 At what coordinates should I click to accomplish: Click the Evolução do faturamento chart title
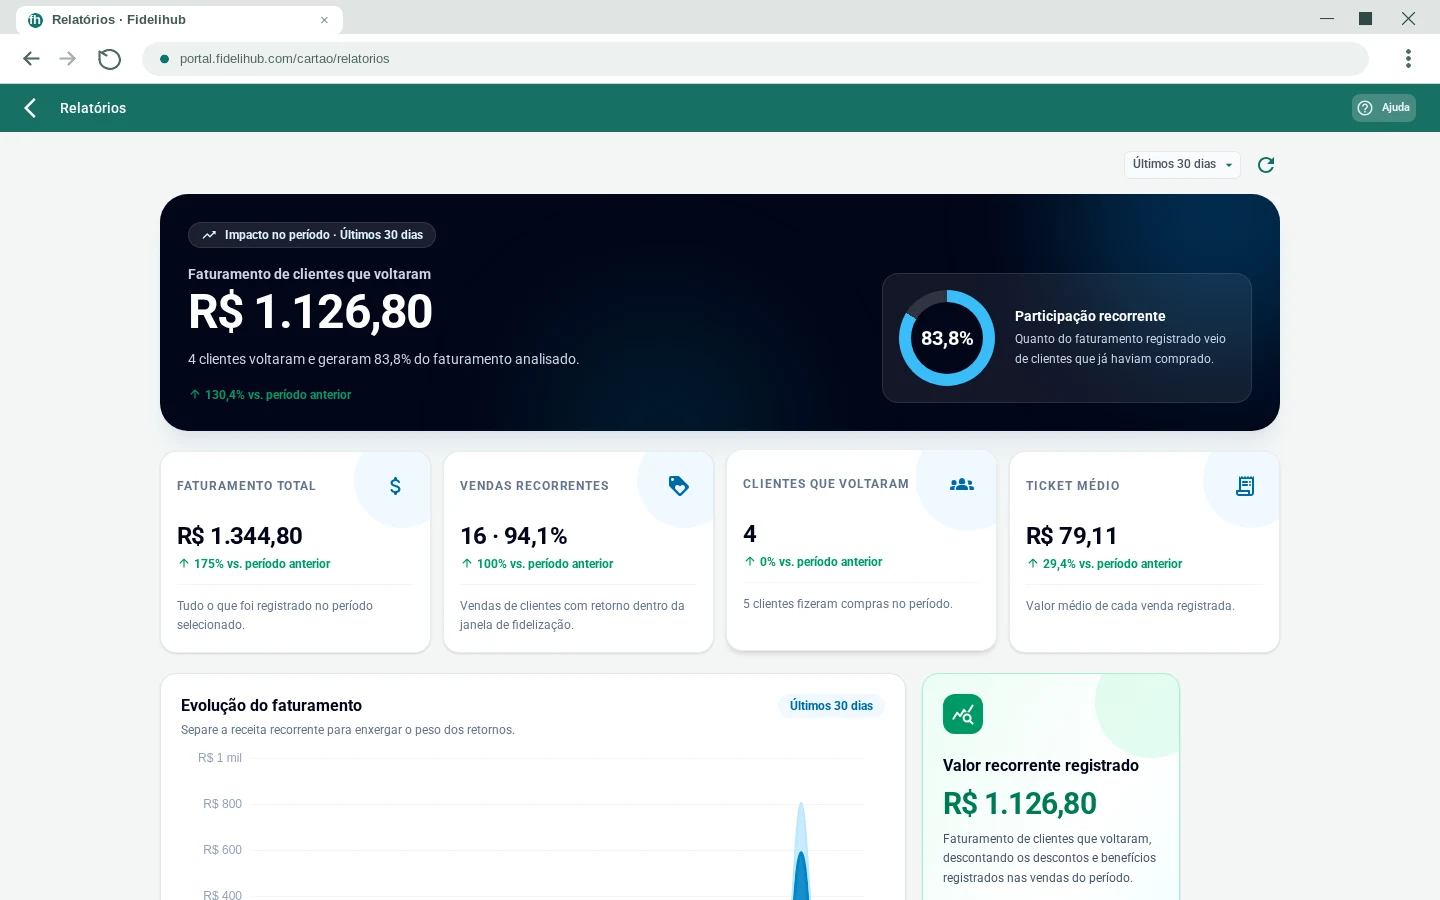coord(271,705)
